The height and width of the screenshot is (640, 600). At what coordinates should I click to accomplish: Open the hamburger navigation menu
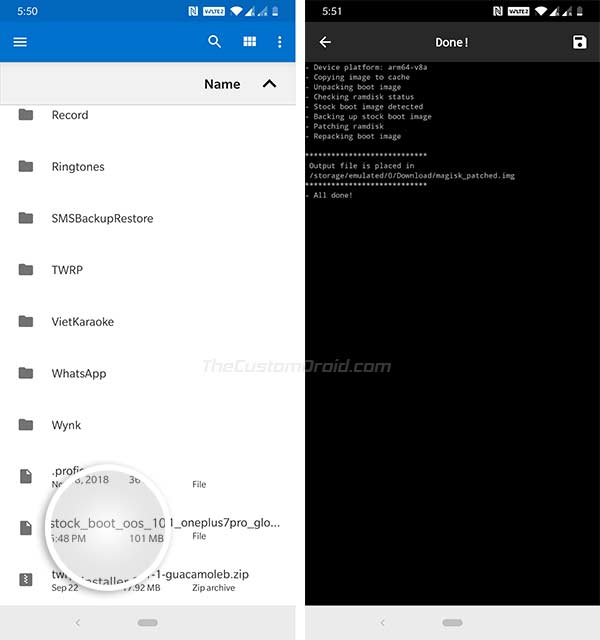pyautogui.click(x=20, y=42)
